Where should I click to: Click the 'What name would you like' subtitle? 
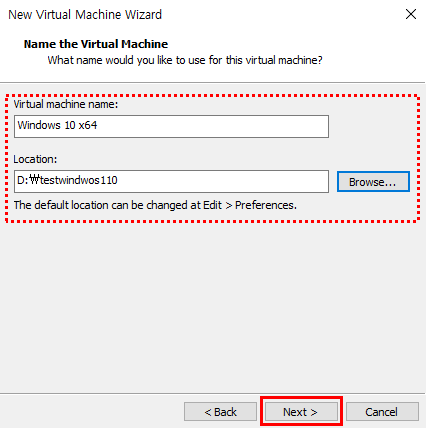pyautogui.click(x=185, y=60)
